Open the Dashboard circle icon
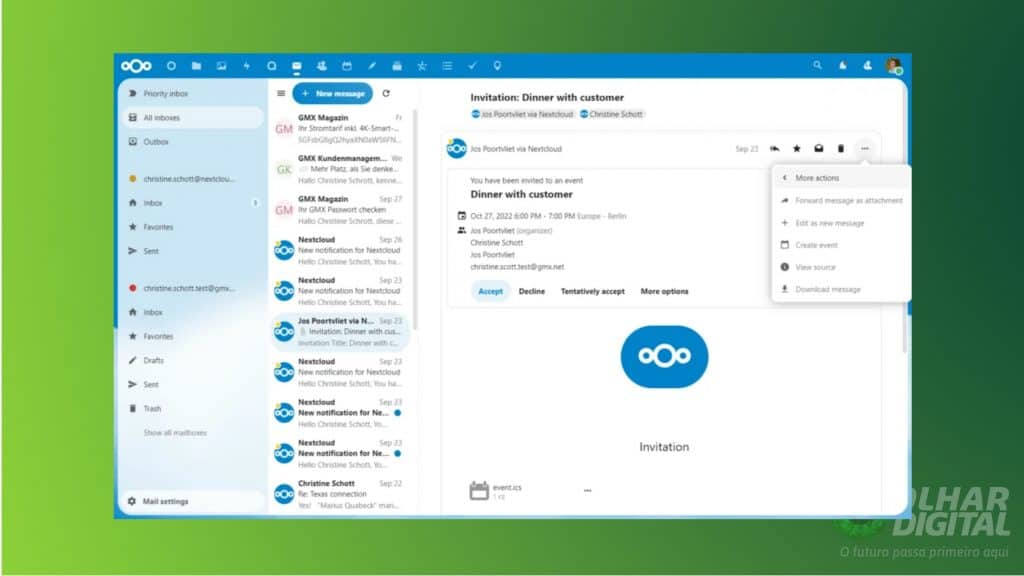Viewport: 1024px width, 576px height. (171, 66)
